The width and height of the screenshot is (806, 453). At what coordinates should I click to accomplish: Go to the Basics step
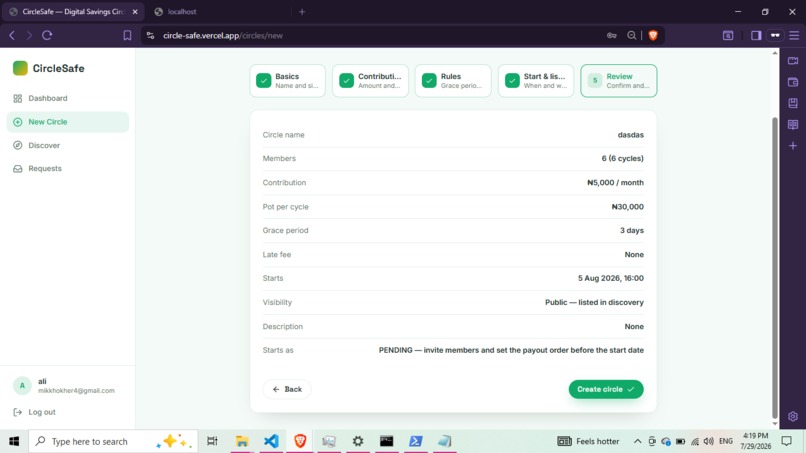coord(287,81)
